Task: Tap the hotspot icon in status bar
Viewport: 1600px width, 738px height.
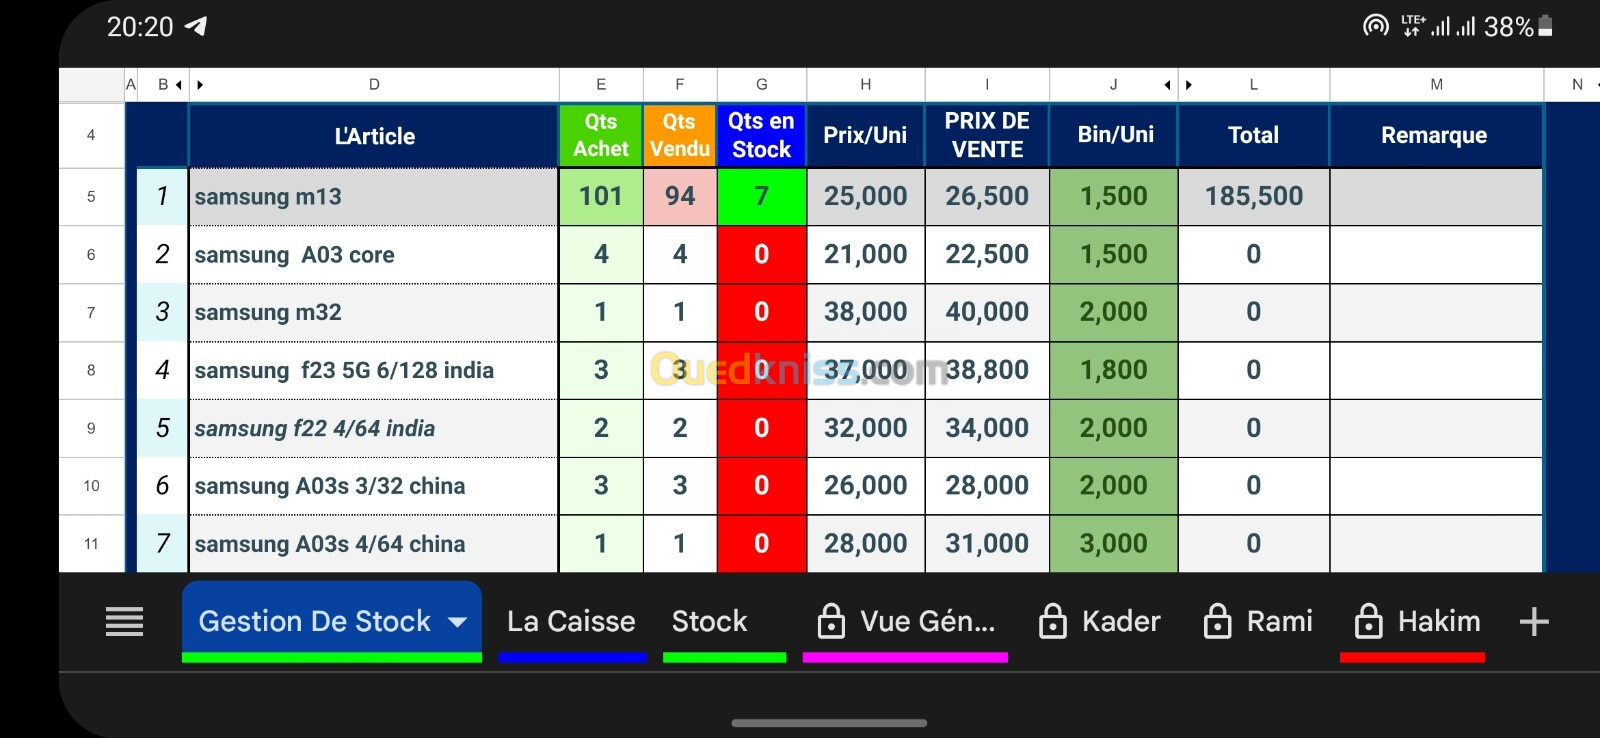Action: click(1376, 26)
